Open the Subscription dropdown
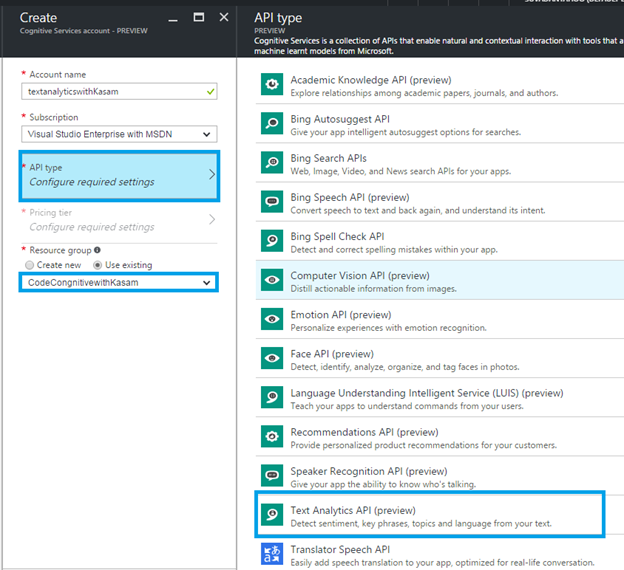The image size is (624, 570). [119, 134]
